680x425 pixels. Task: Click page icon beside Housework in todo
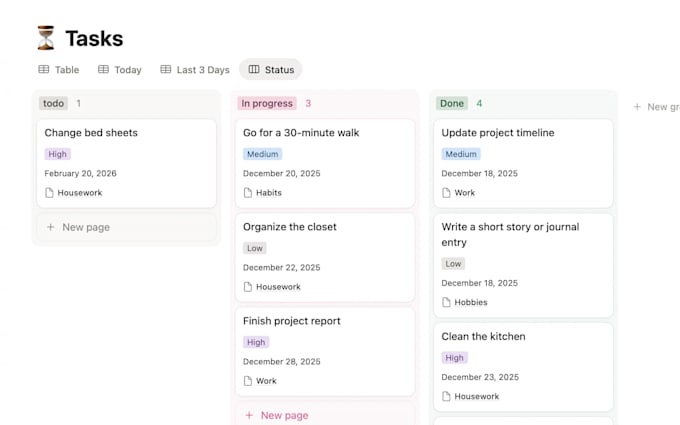[49, 193]
